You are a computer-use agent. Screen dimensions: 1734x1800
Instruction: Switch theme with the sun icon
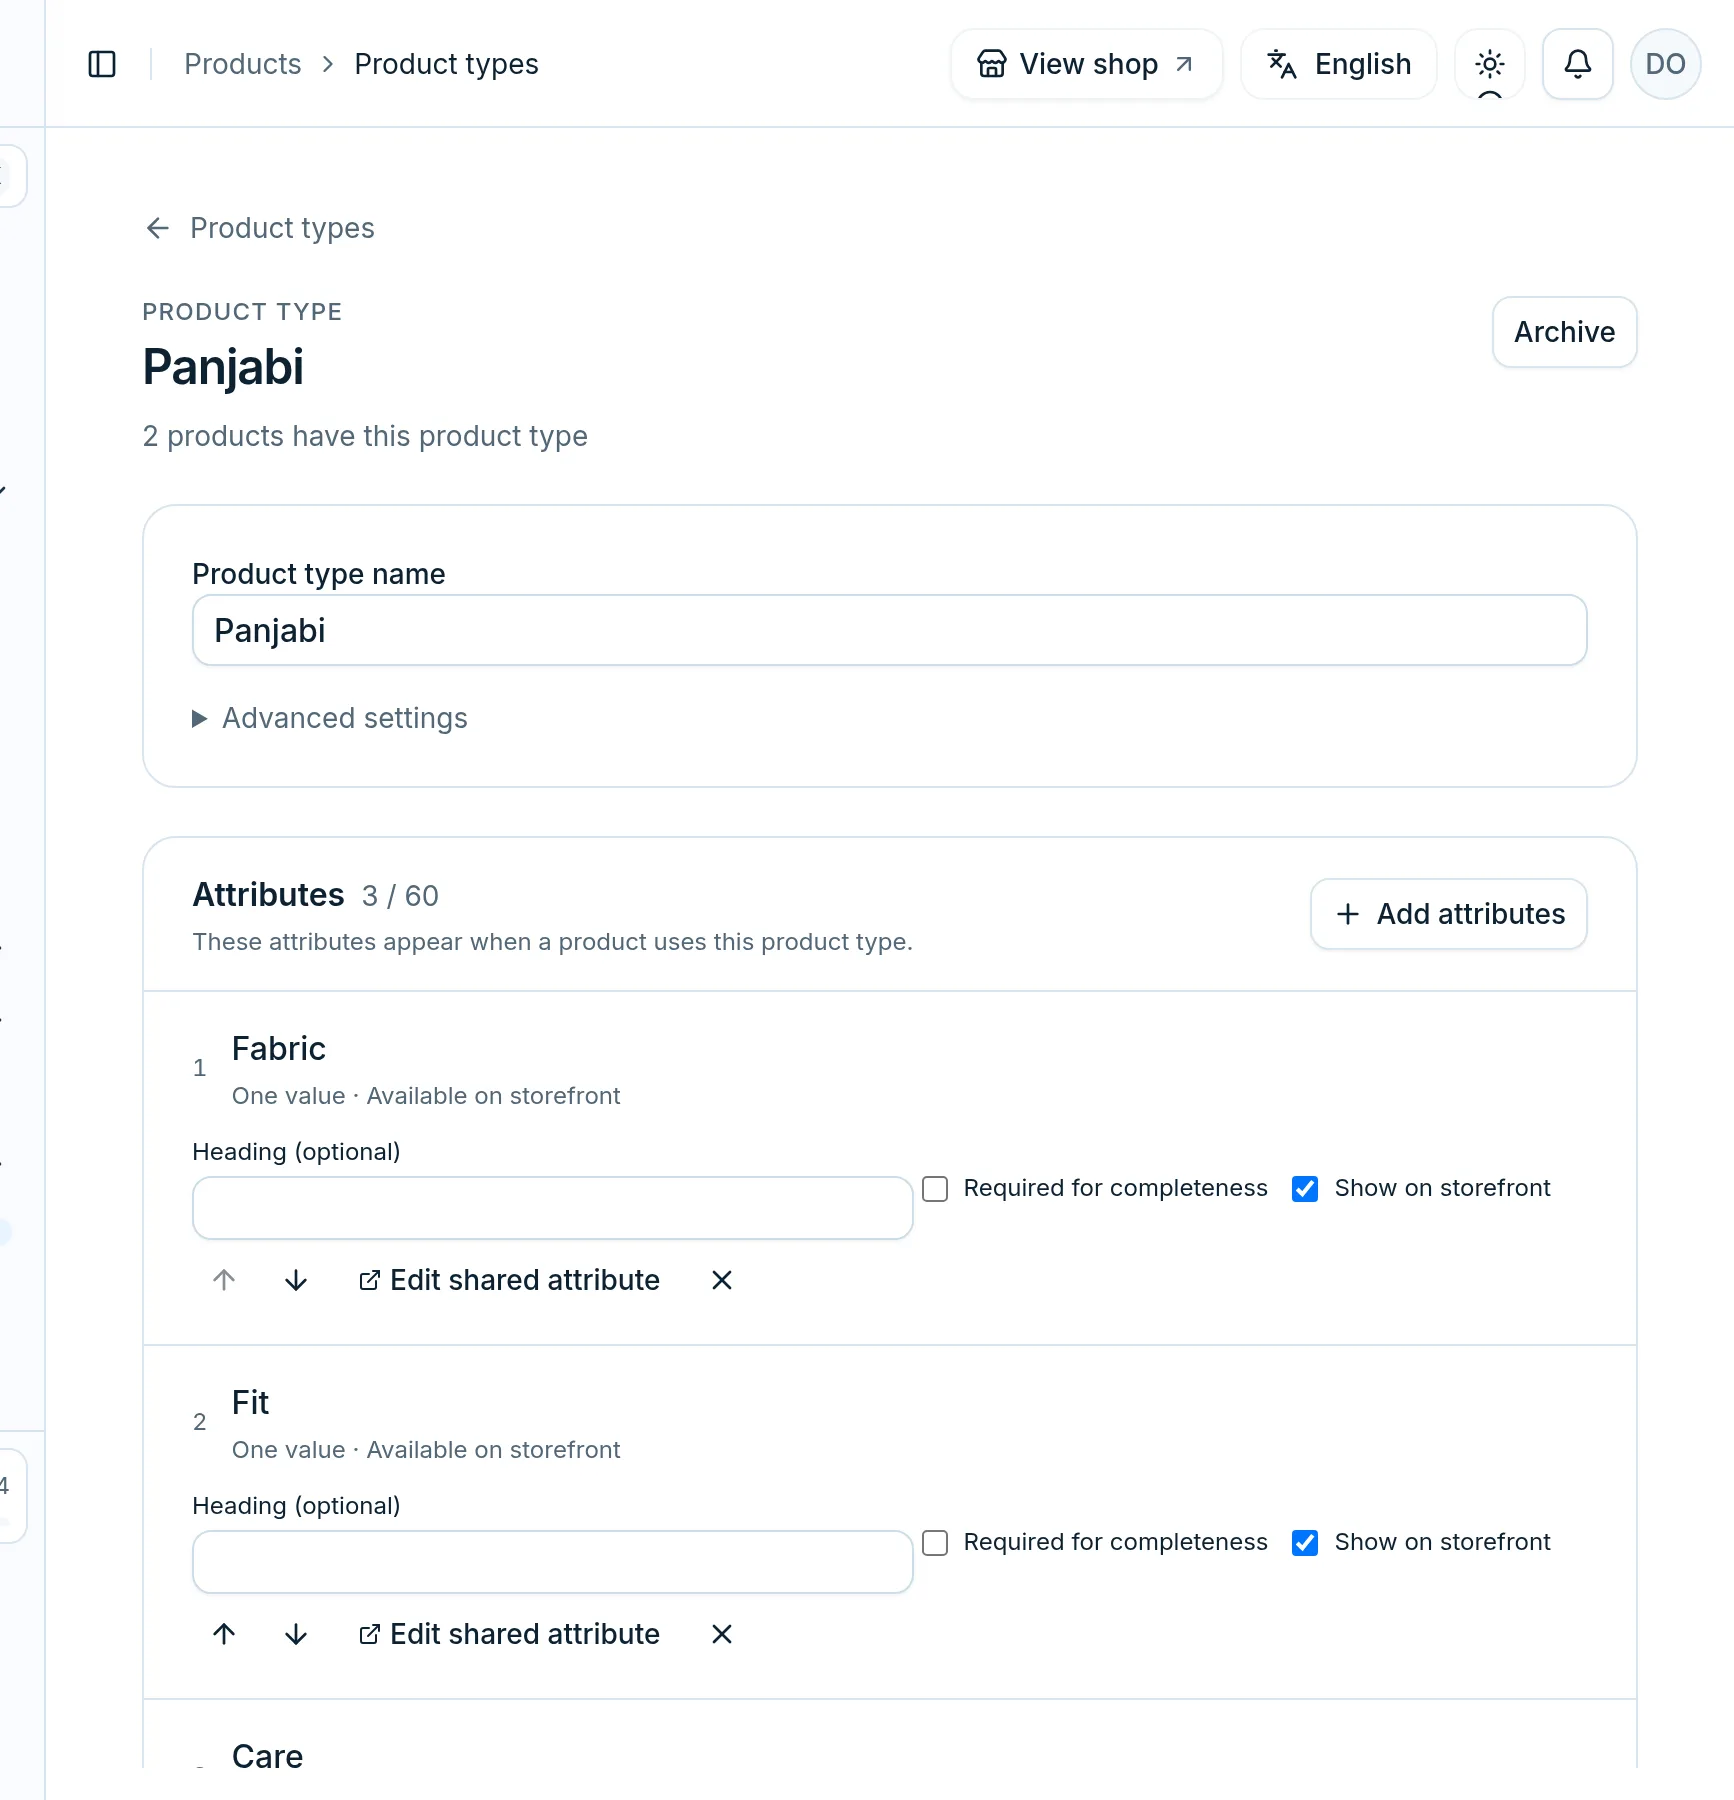click(1489, 64)
